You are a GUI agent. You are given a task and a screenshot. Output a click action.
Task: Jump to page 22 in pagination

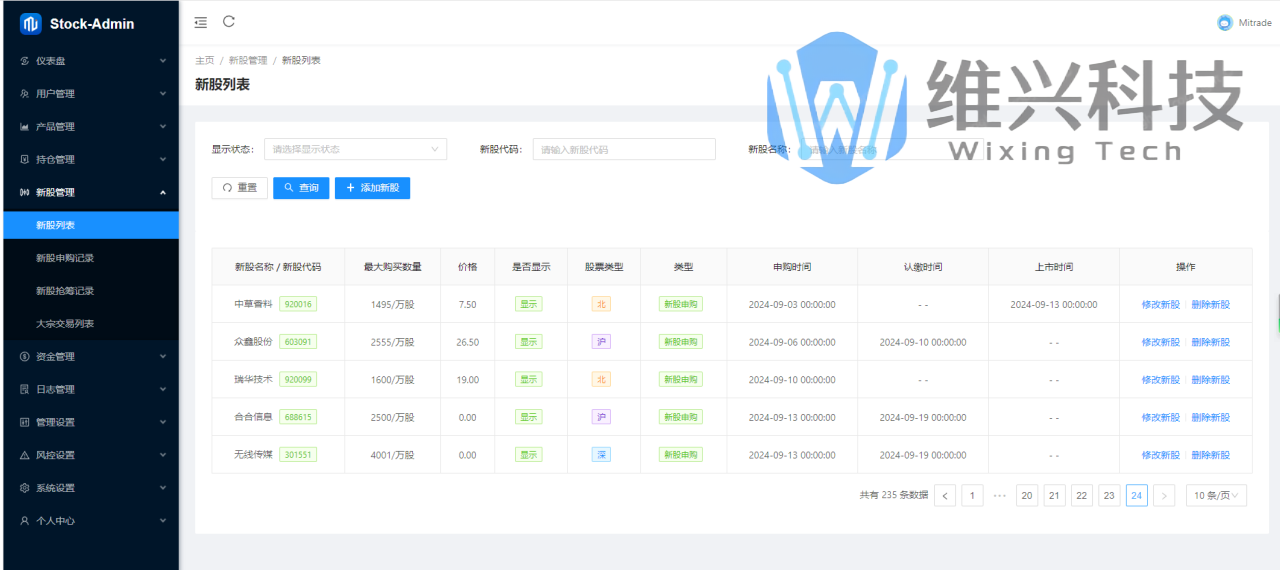point(1082,495)
